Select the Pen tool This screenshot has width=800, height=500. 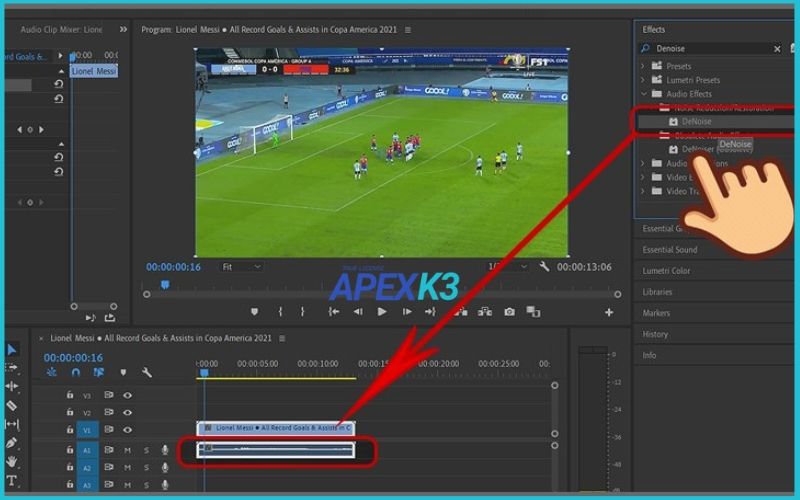point(12,442)
